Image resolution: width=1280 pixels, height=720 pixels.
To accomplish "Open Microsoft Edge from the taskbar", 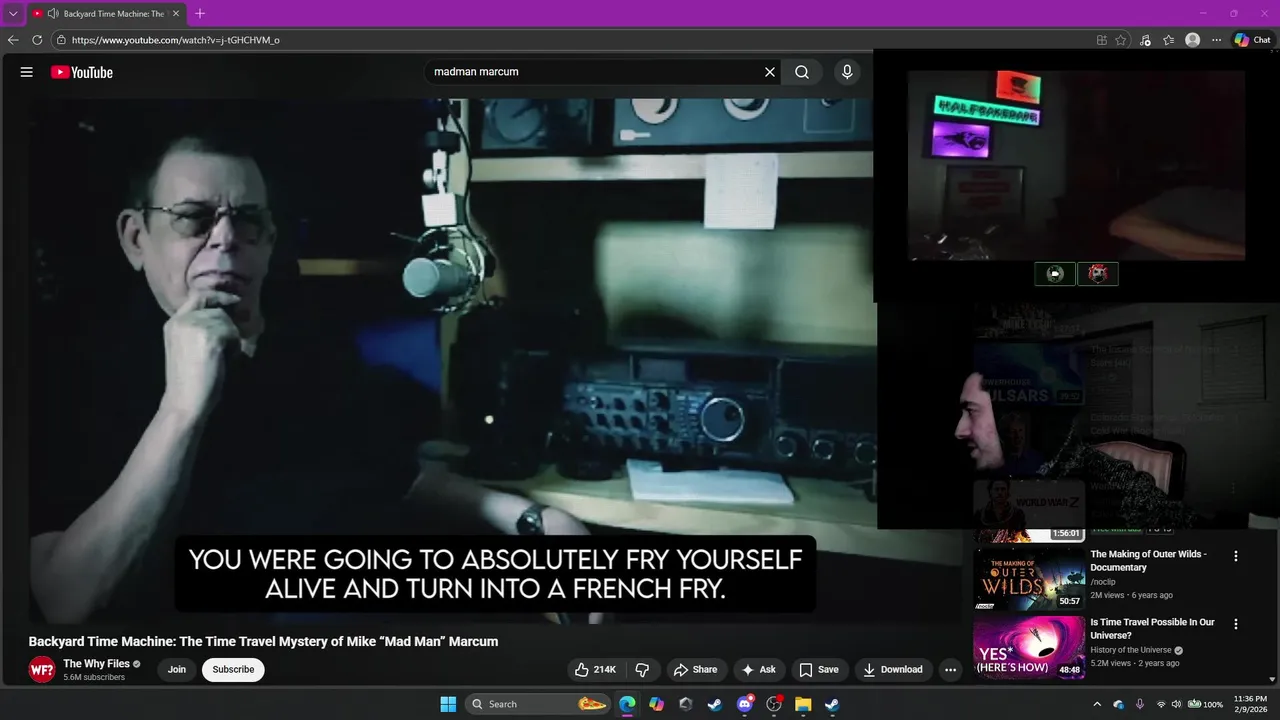I will point(627,704).
